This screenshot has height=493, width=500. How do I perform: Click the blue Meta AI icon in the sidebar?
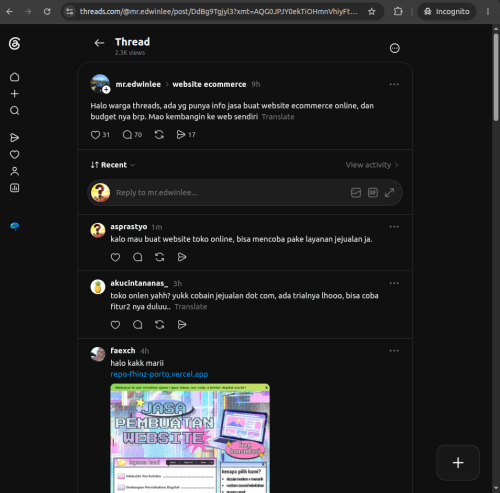pyautogui.click(x=14, y=226)
